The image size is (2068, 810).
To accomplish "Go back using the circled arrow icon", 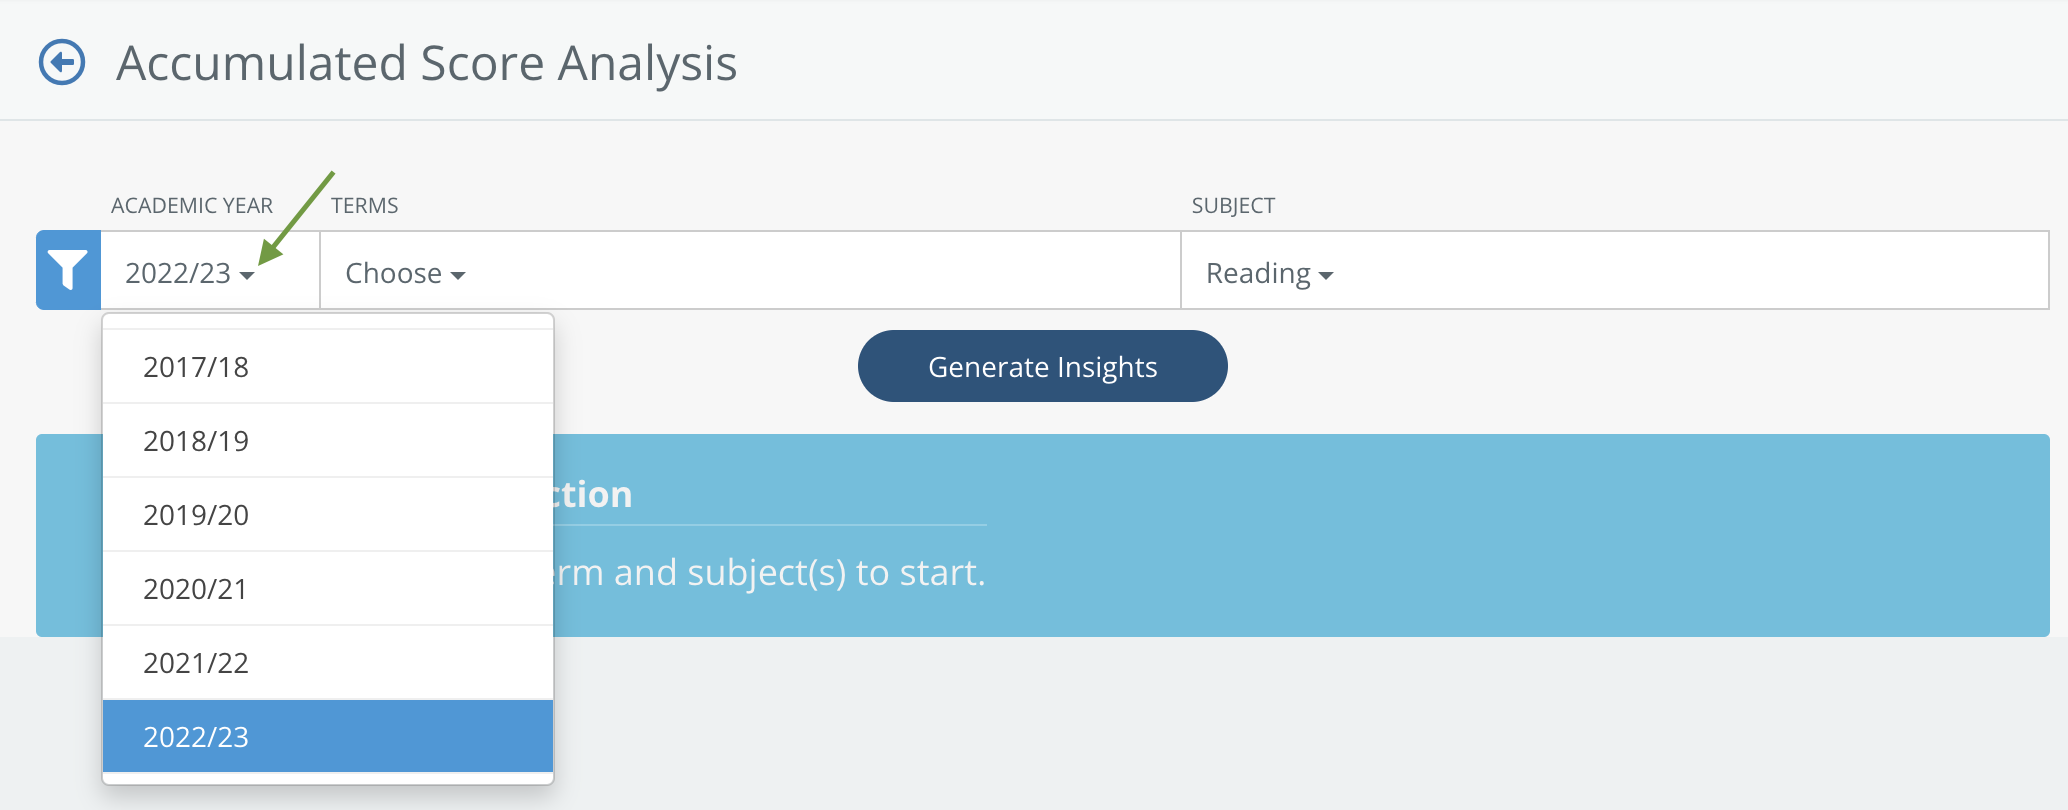I will point(62,63).
